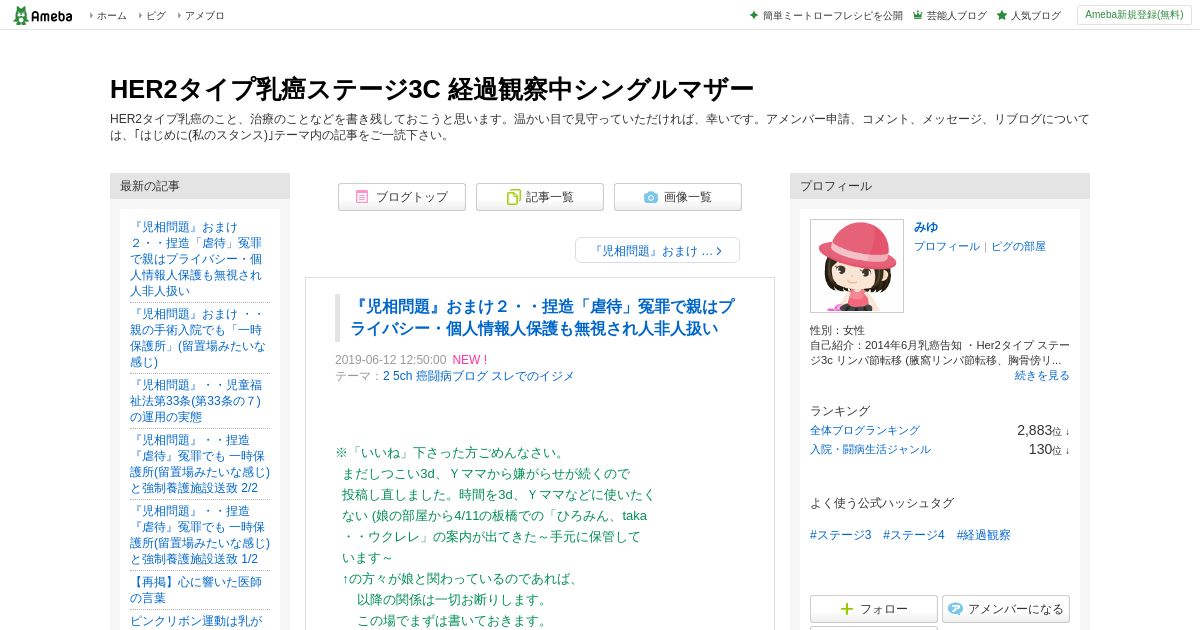This screenshot has height=630, width=1200.
Task: Click Ameba新規登録(無料) button
Action: tap(1134, 15)
